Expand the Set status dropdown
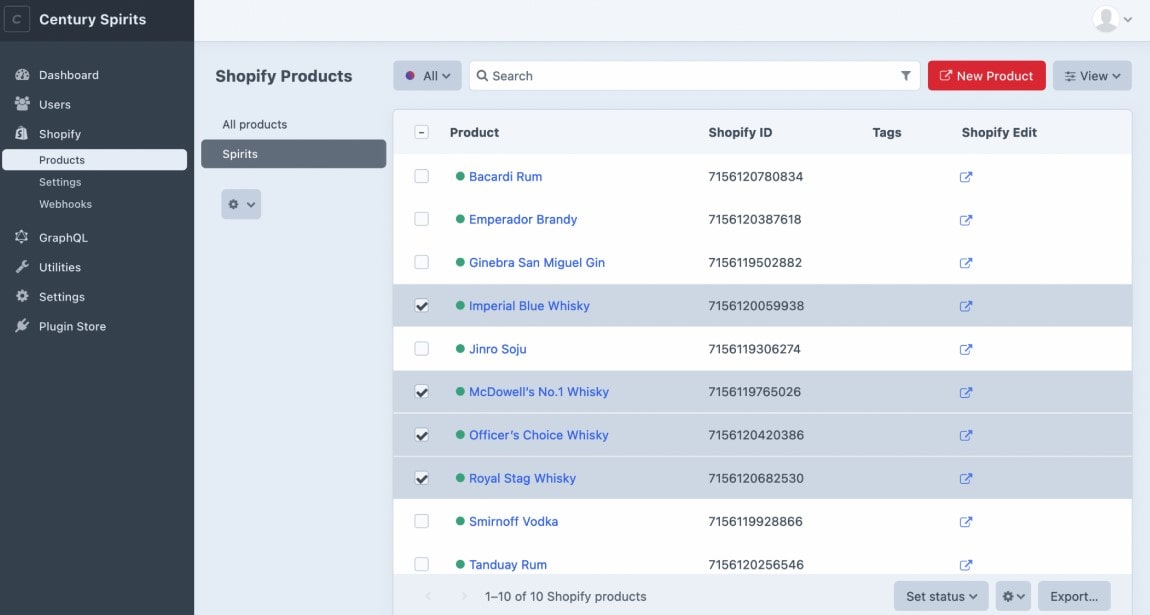Viewport: 1150px width, 615px height. [940, 596]
